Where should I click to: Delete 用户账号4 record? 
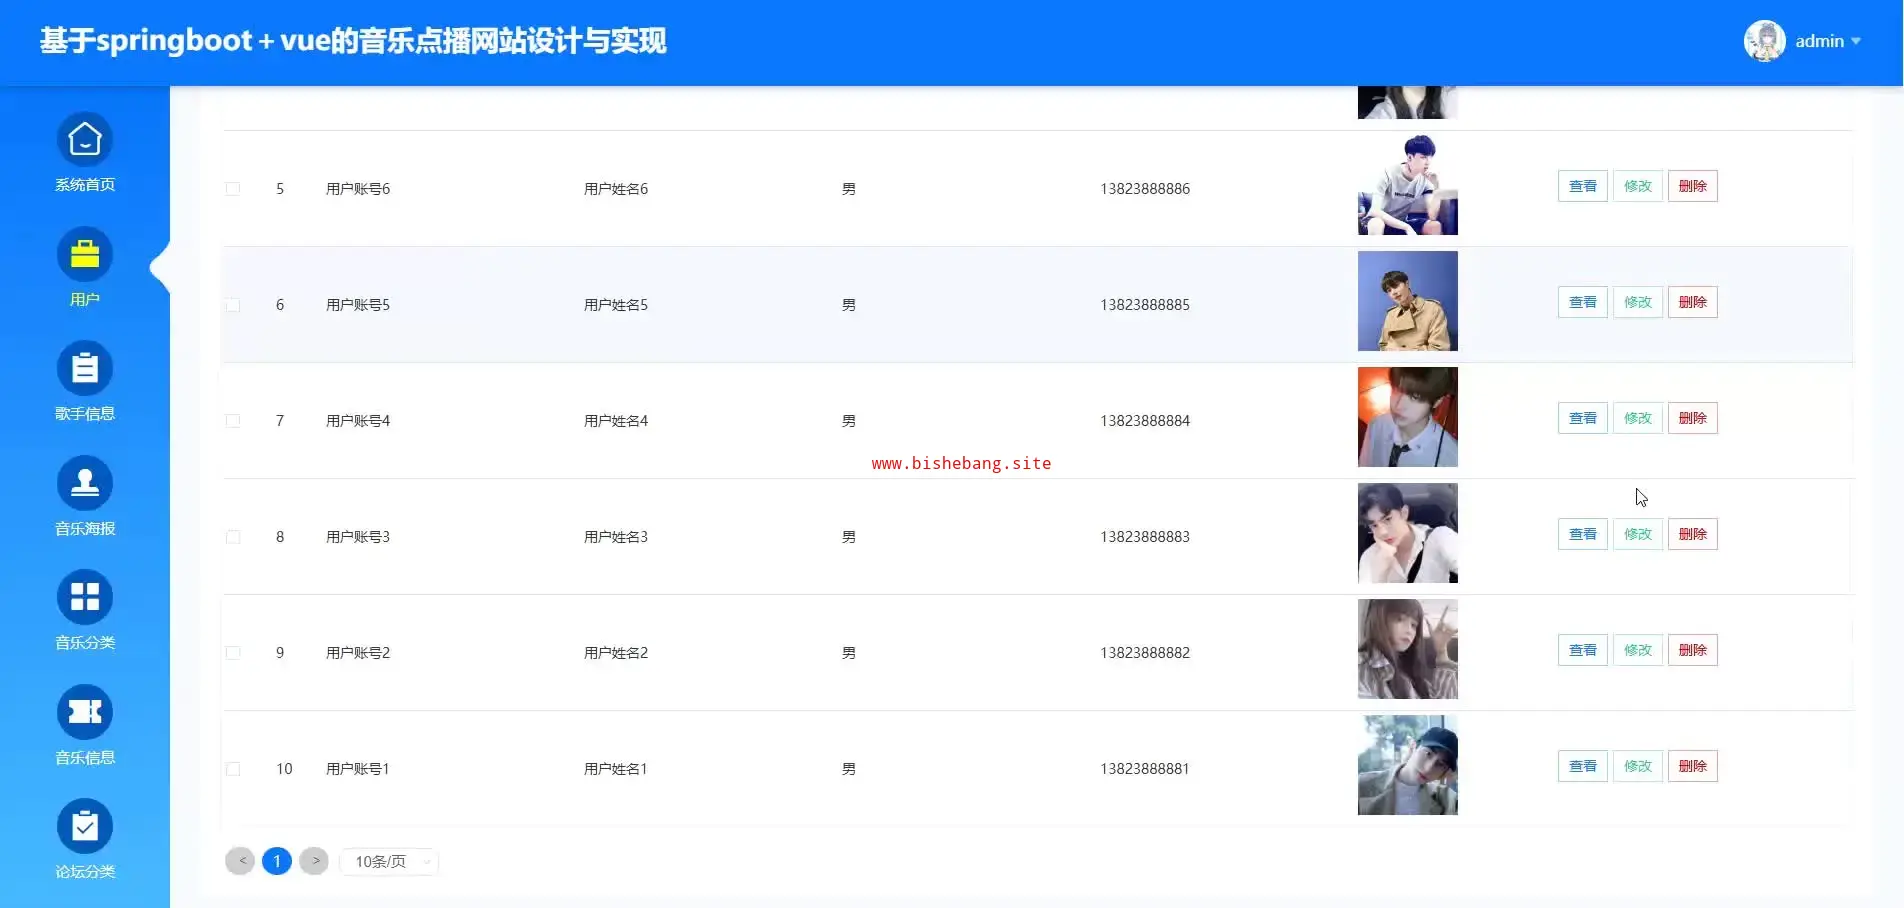pos(1693,418)
